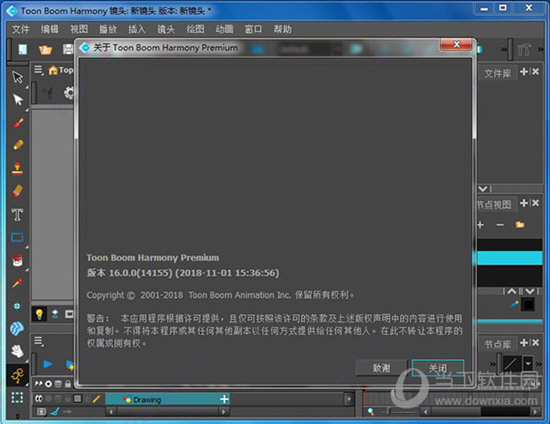Screen dimensions: 550x424
Task: Close the About dialog with red X
Action: pos(456,45)
